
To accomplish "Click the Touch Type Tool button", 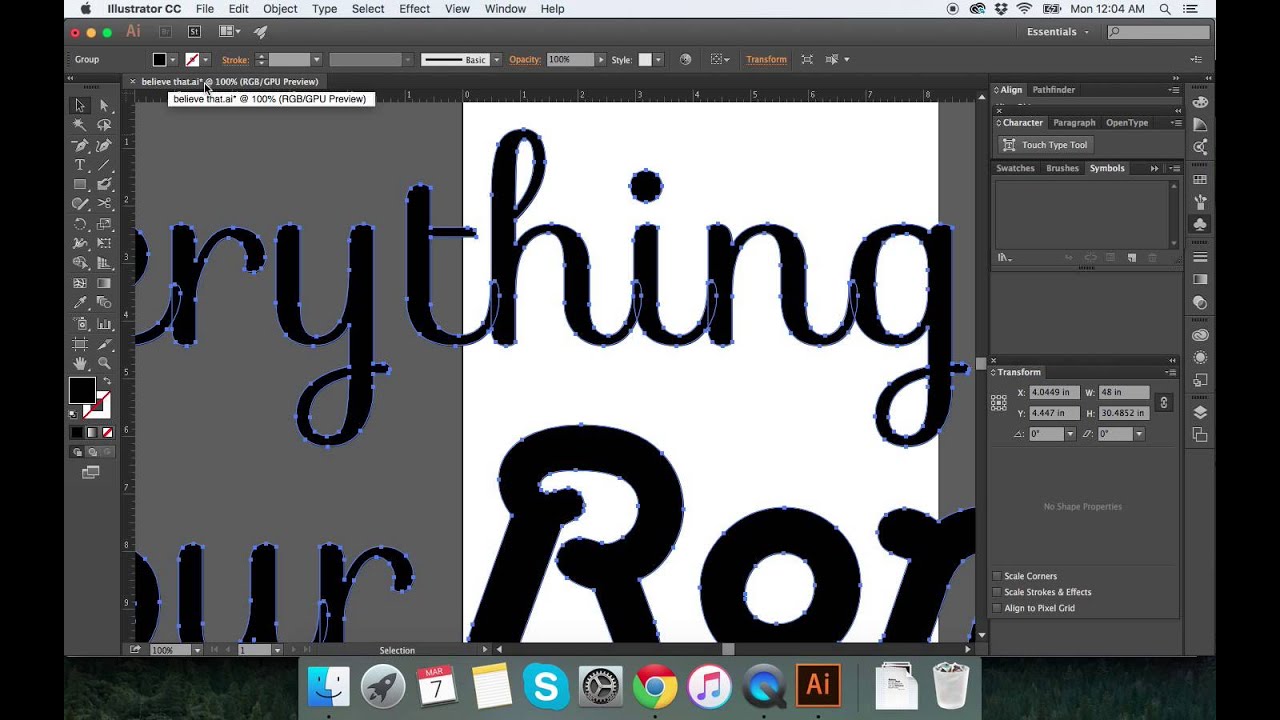I will pyautogui.click(x=1046, y=145).
